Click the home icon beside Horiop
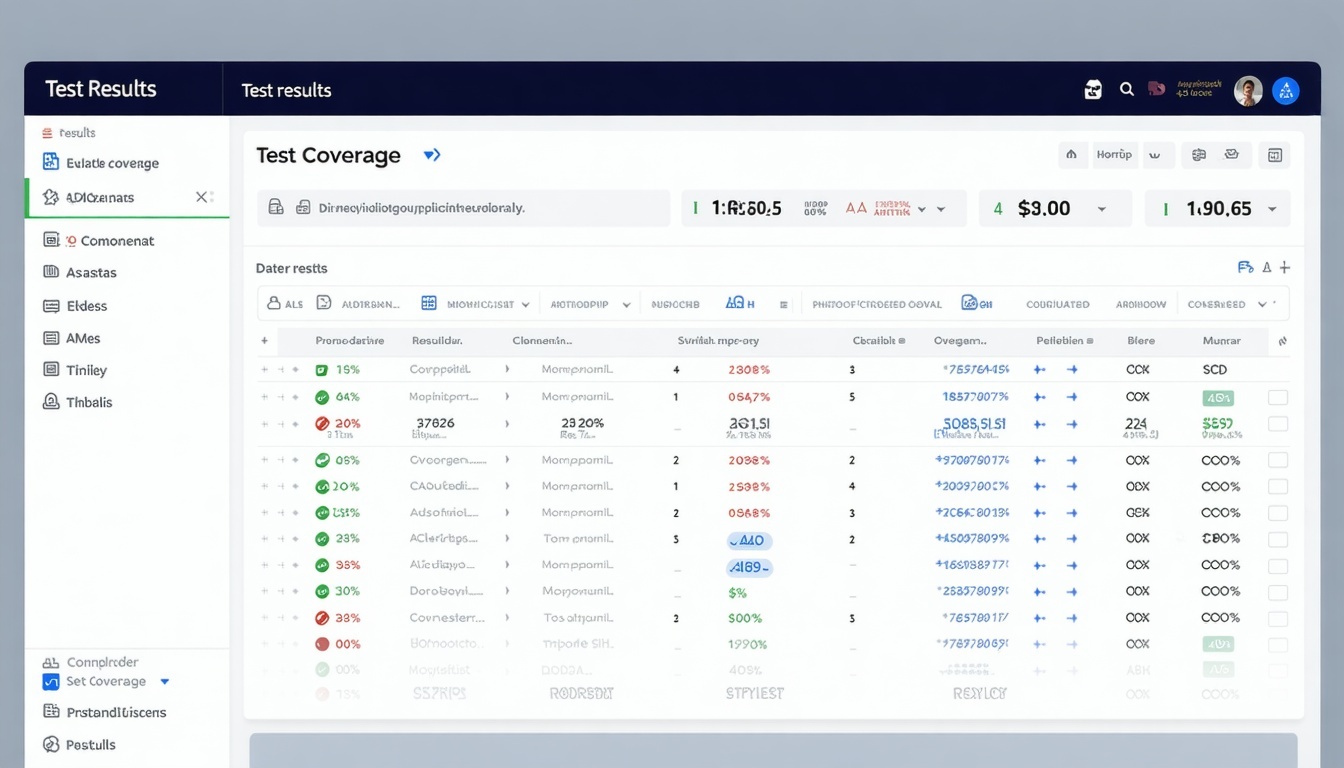The width and height of the screenshot is (1344, 768). [1071, 155]
